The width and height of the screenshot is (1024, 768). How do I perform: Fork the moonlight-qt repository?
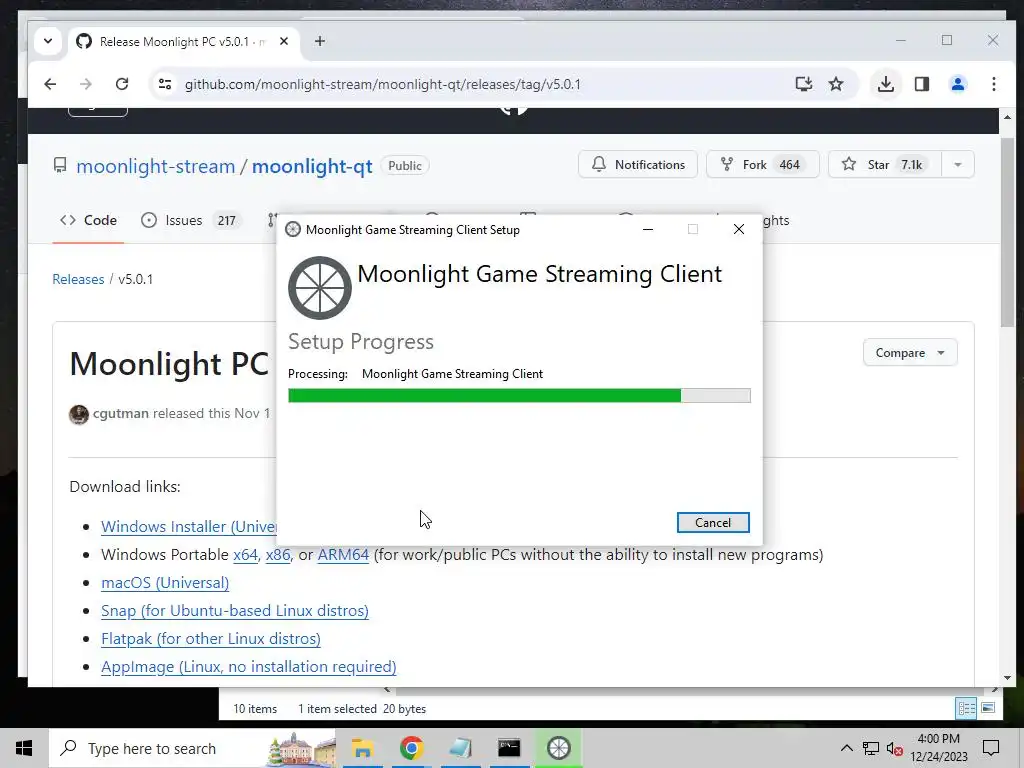point(762,165)
